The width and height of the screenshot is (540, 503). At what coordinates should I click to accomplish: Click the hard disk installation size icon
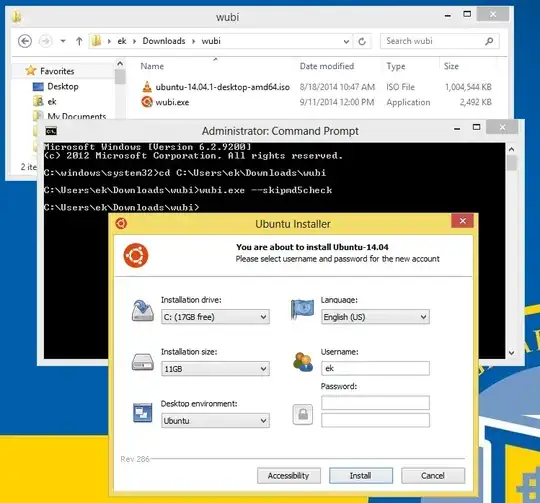[x=143, y=363]
